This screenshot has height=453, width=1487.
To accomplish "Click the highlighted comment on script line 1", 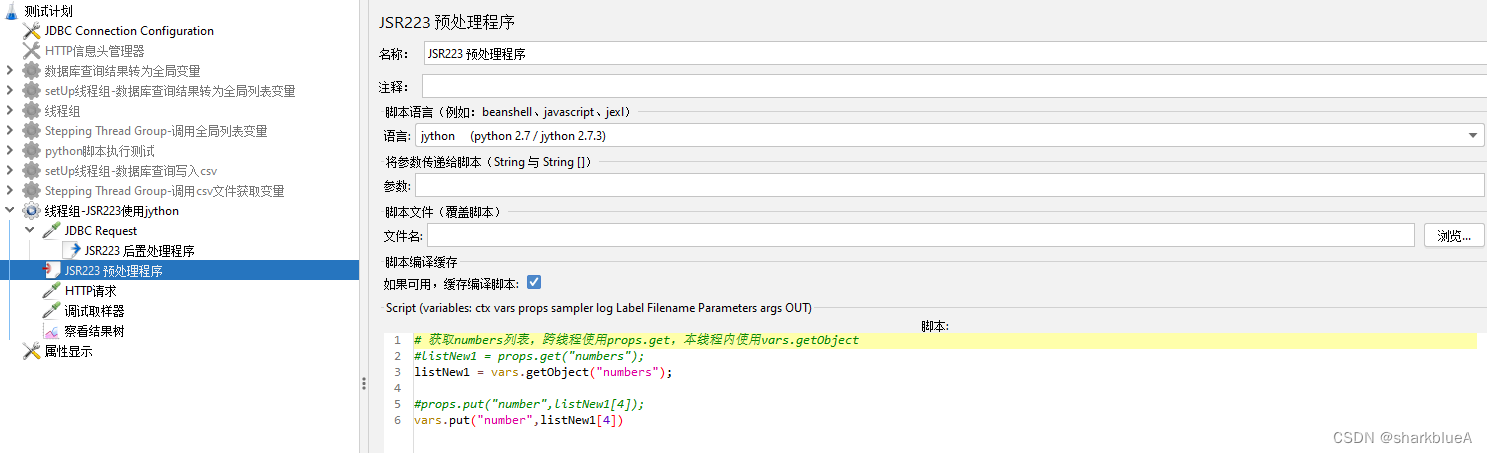I will pyautogui.click(x=636, y=340).
